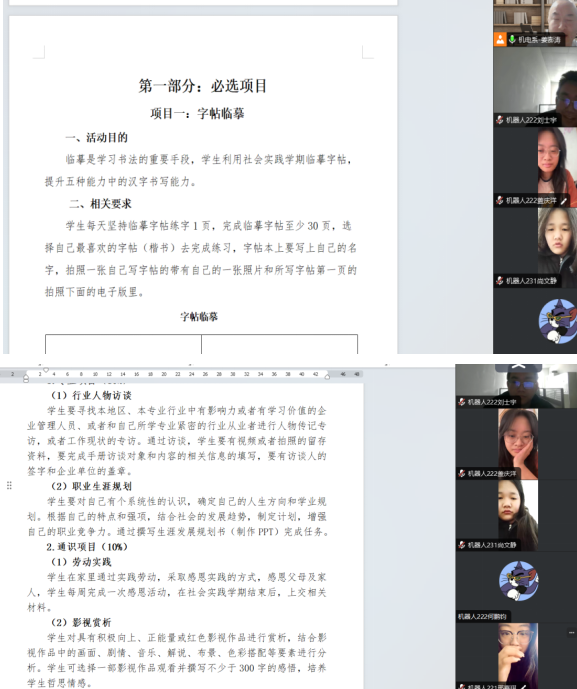This screenshot has height=689, width=577.
Task: Click the muted microphone icon for 机器人222曾庆洋 in the lower panel
Action: point(461,473)
